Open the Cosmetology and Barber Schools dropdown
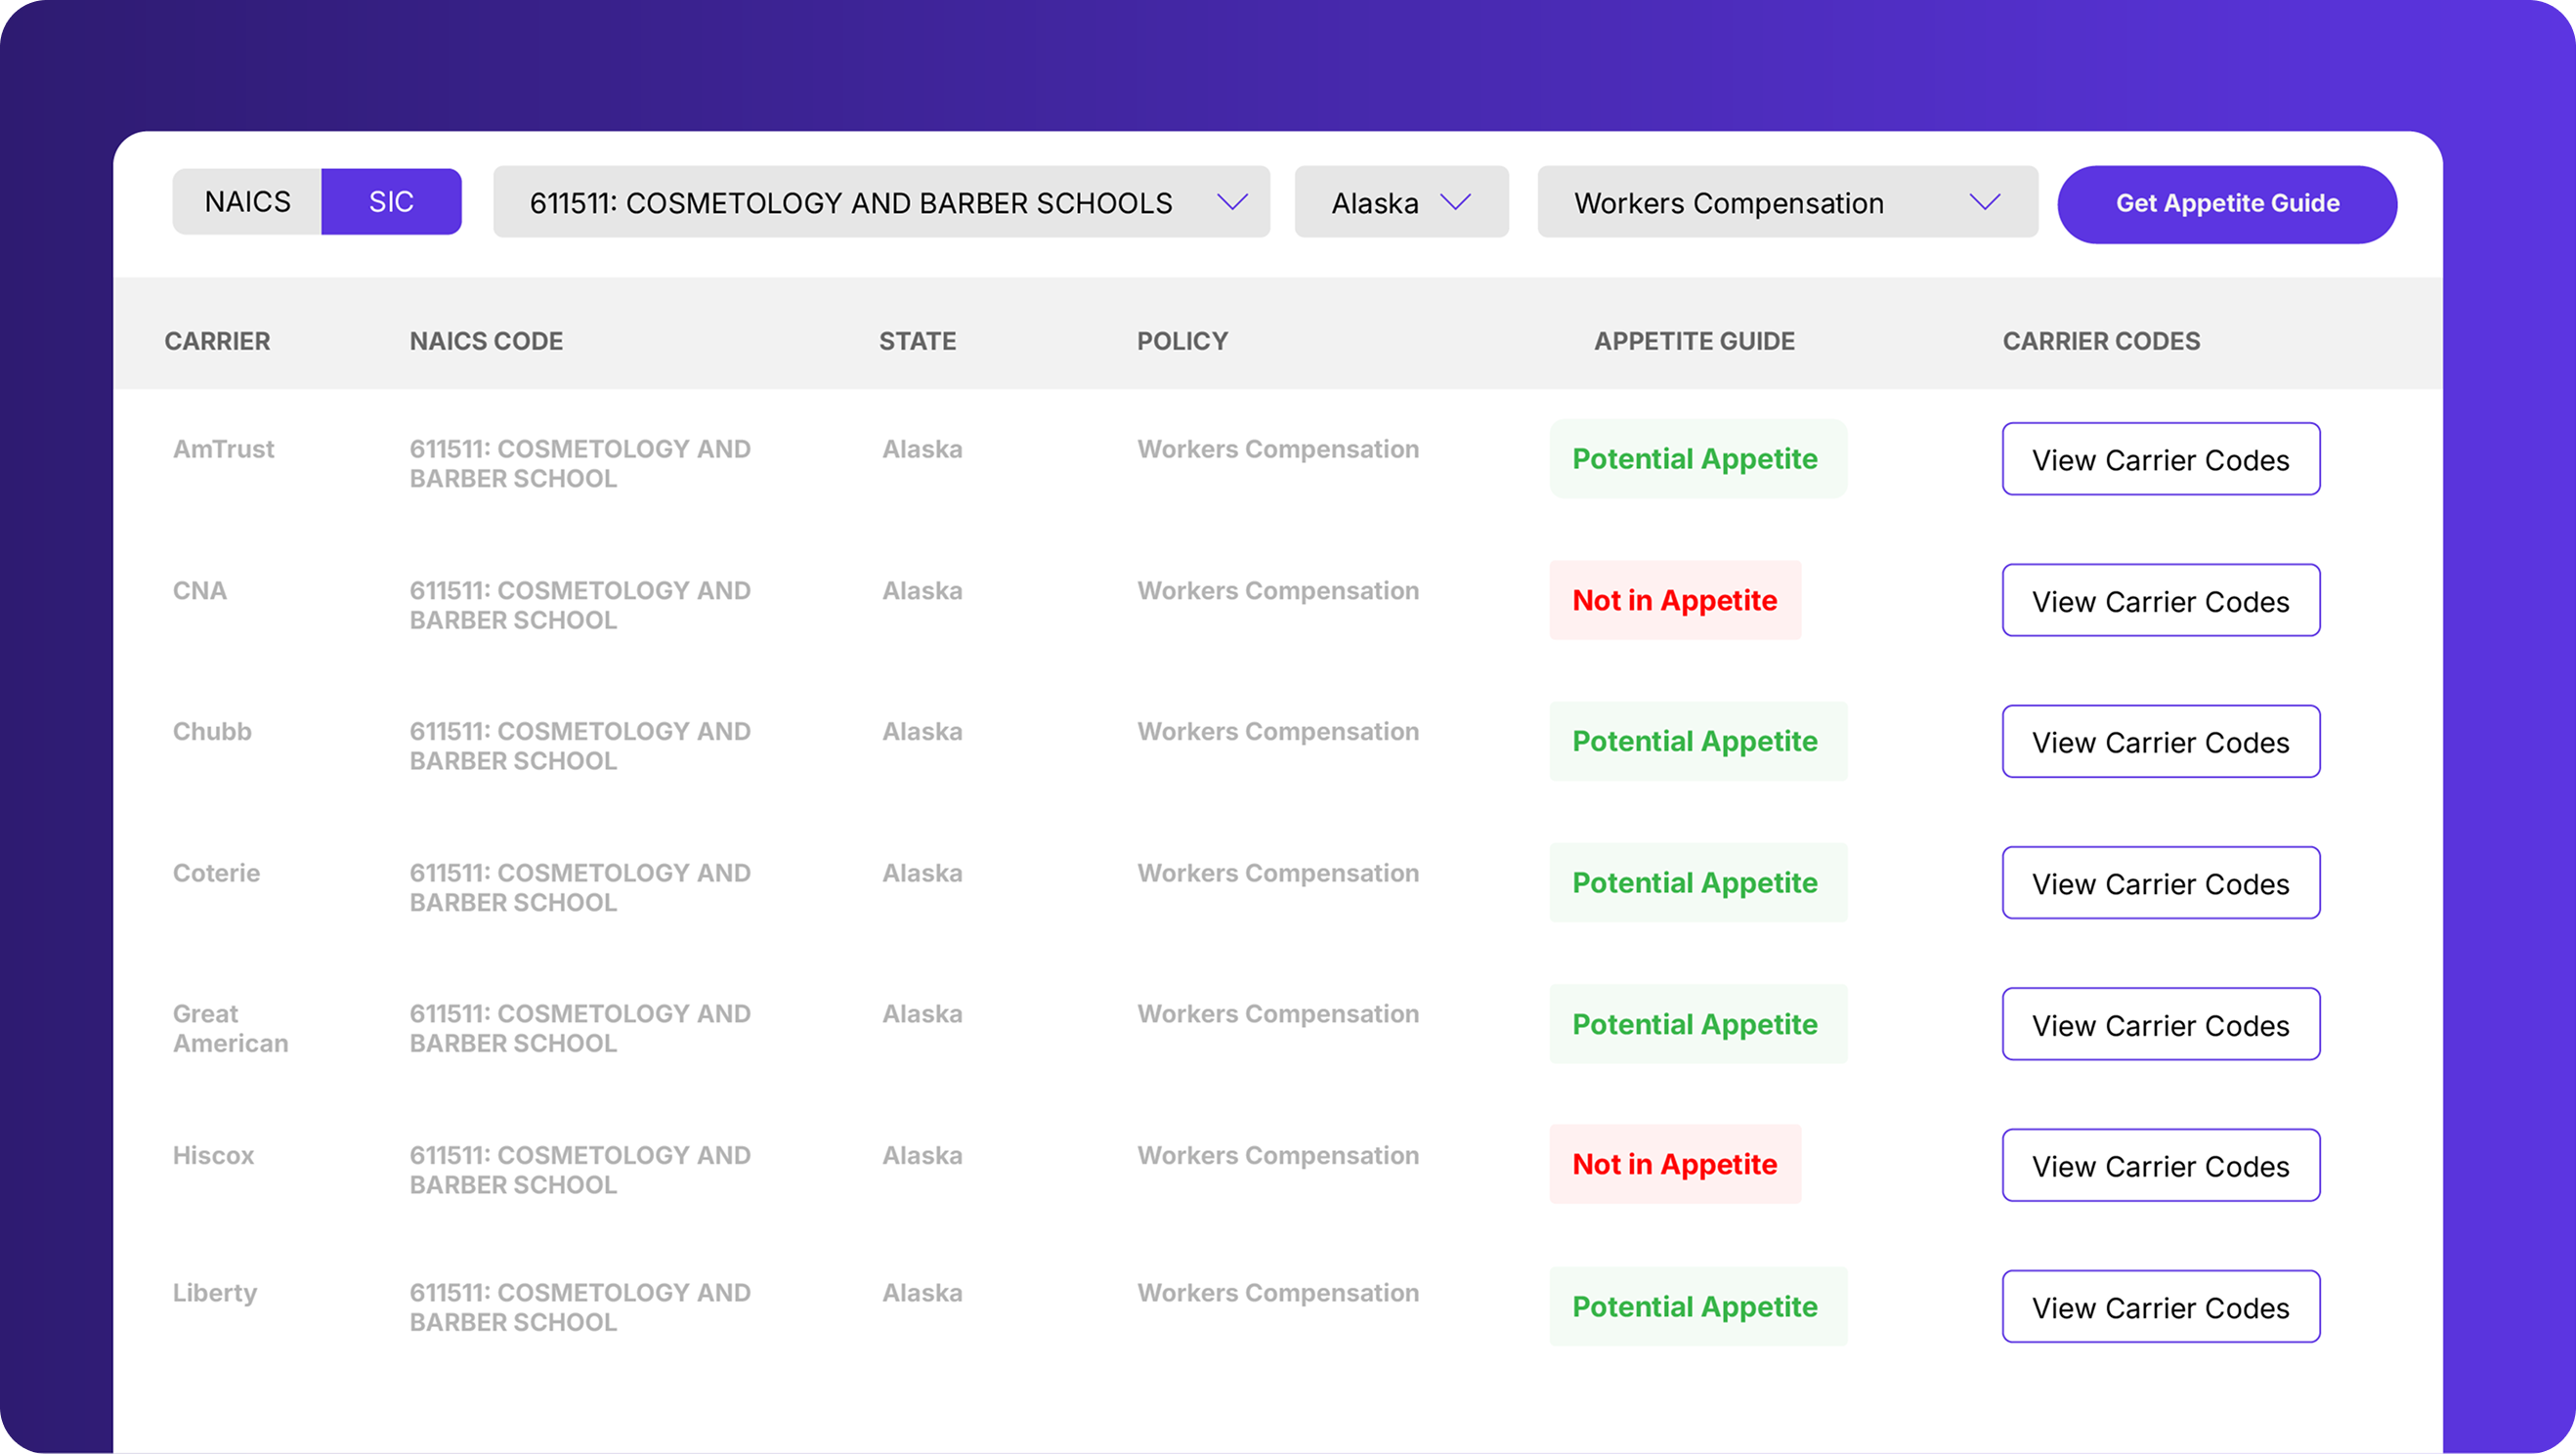2576x1454 pixels. 880,203
